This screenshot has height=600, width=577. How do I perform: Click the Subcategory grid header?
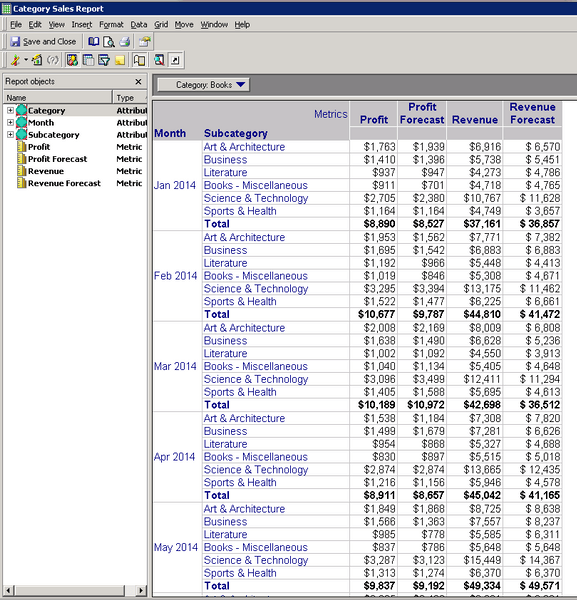[x=236, y=133]
